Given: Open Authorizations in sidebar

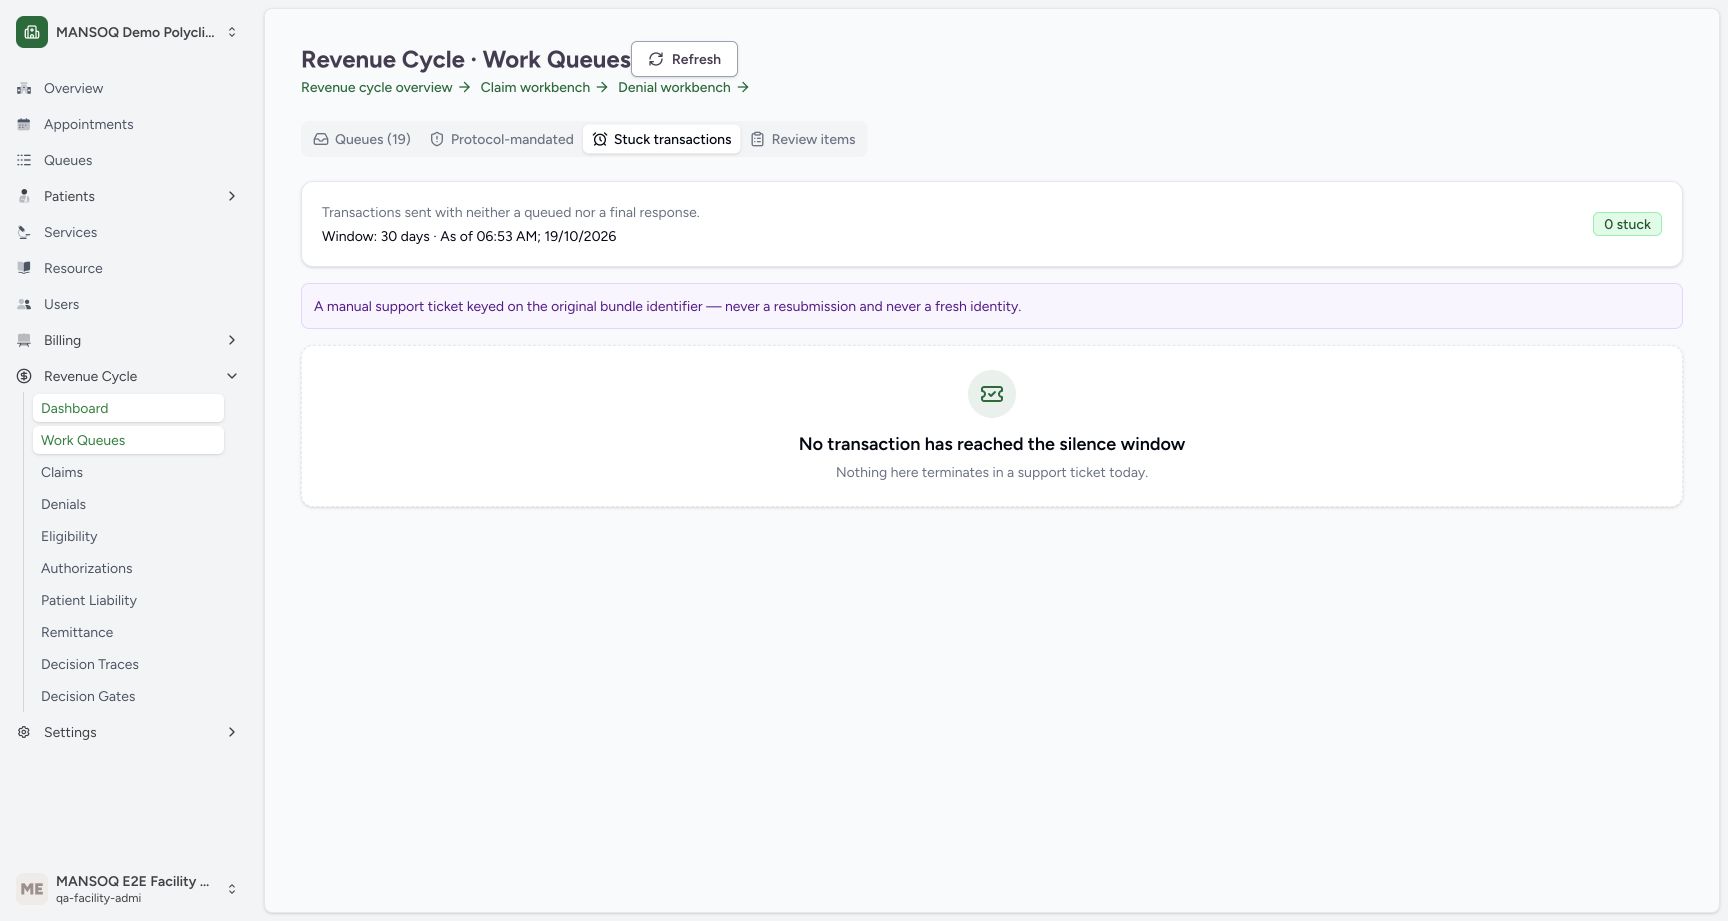Looking at the screenshot, I should pyautogui.click(x=128, y=568).
